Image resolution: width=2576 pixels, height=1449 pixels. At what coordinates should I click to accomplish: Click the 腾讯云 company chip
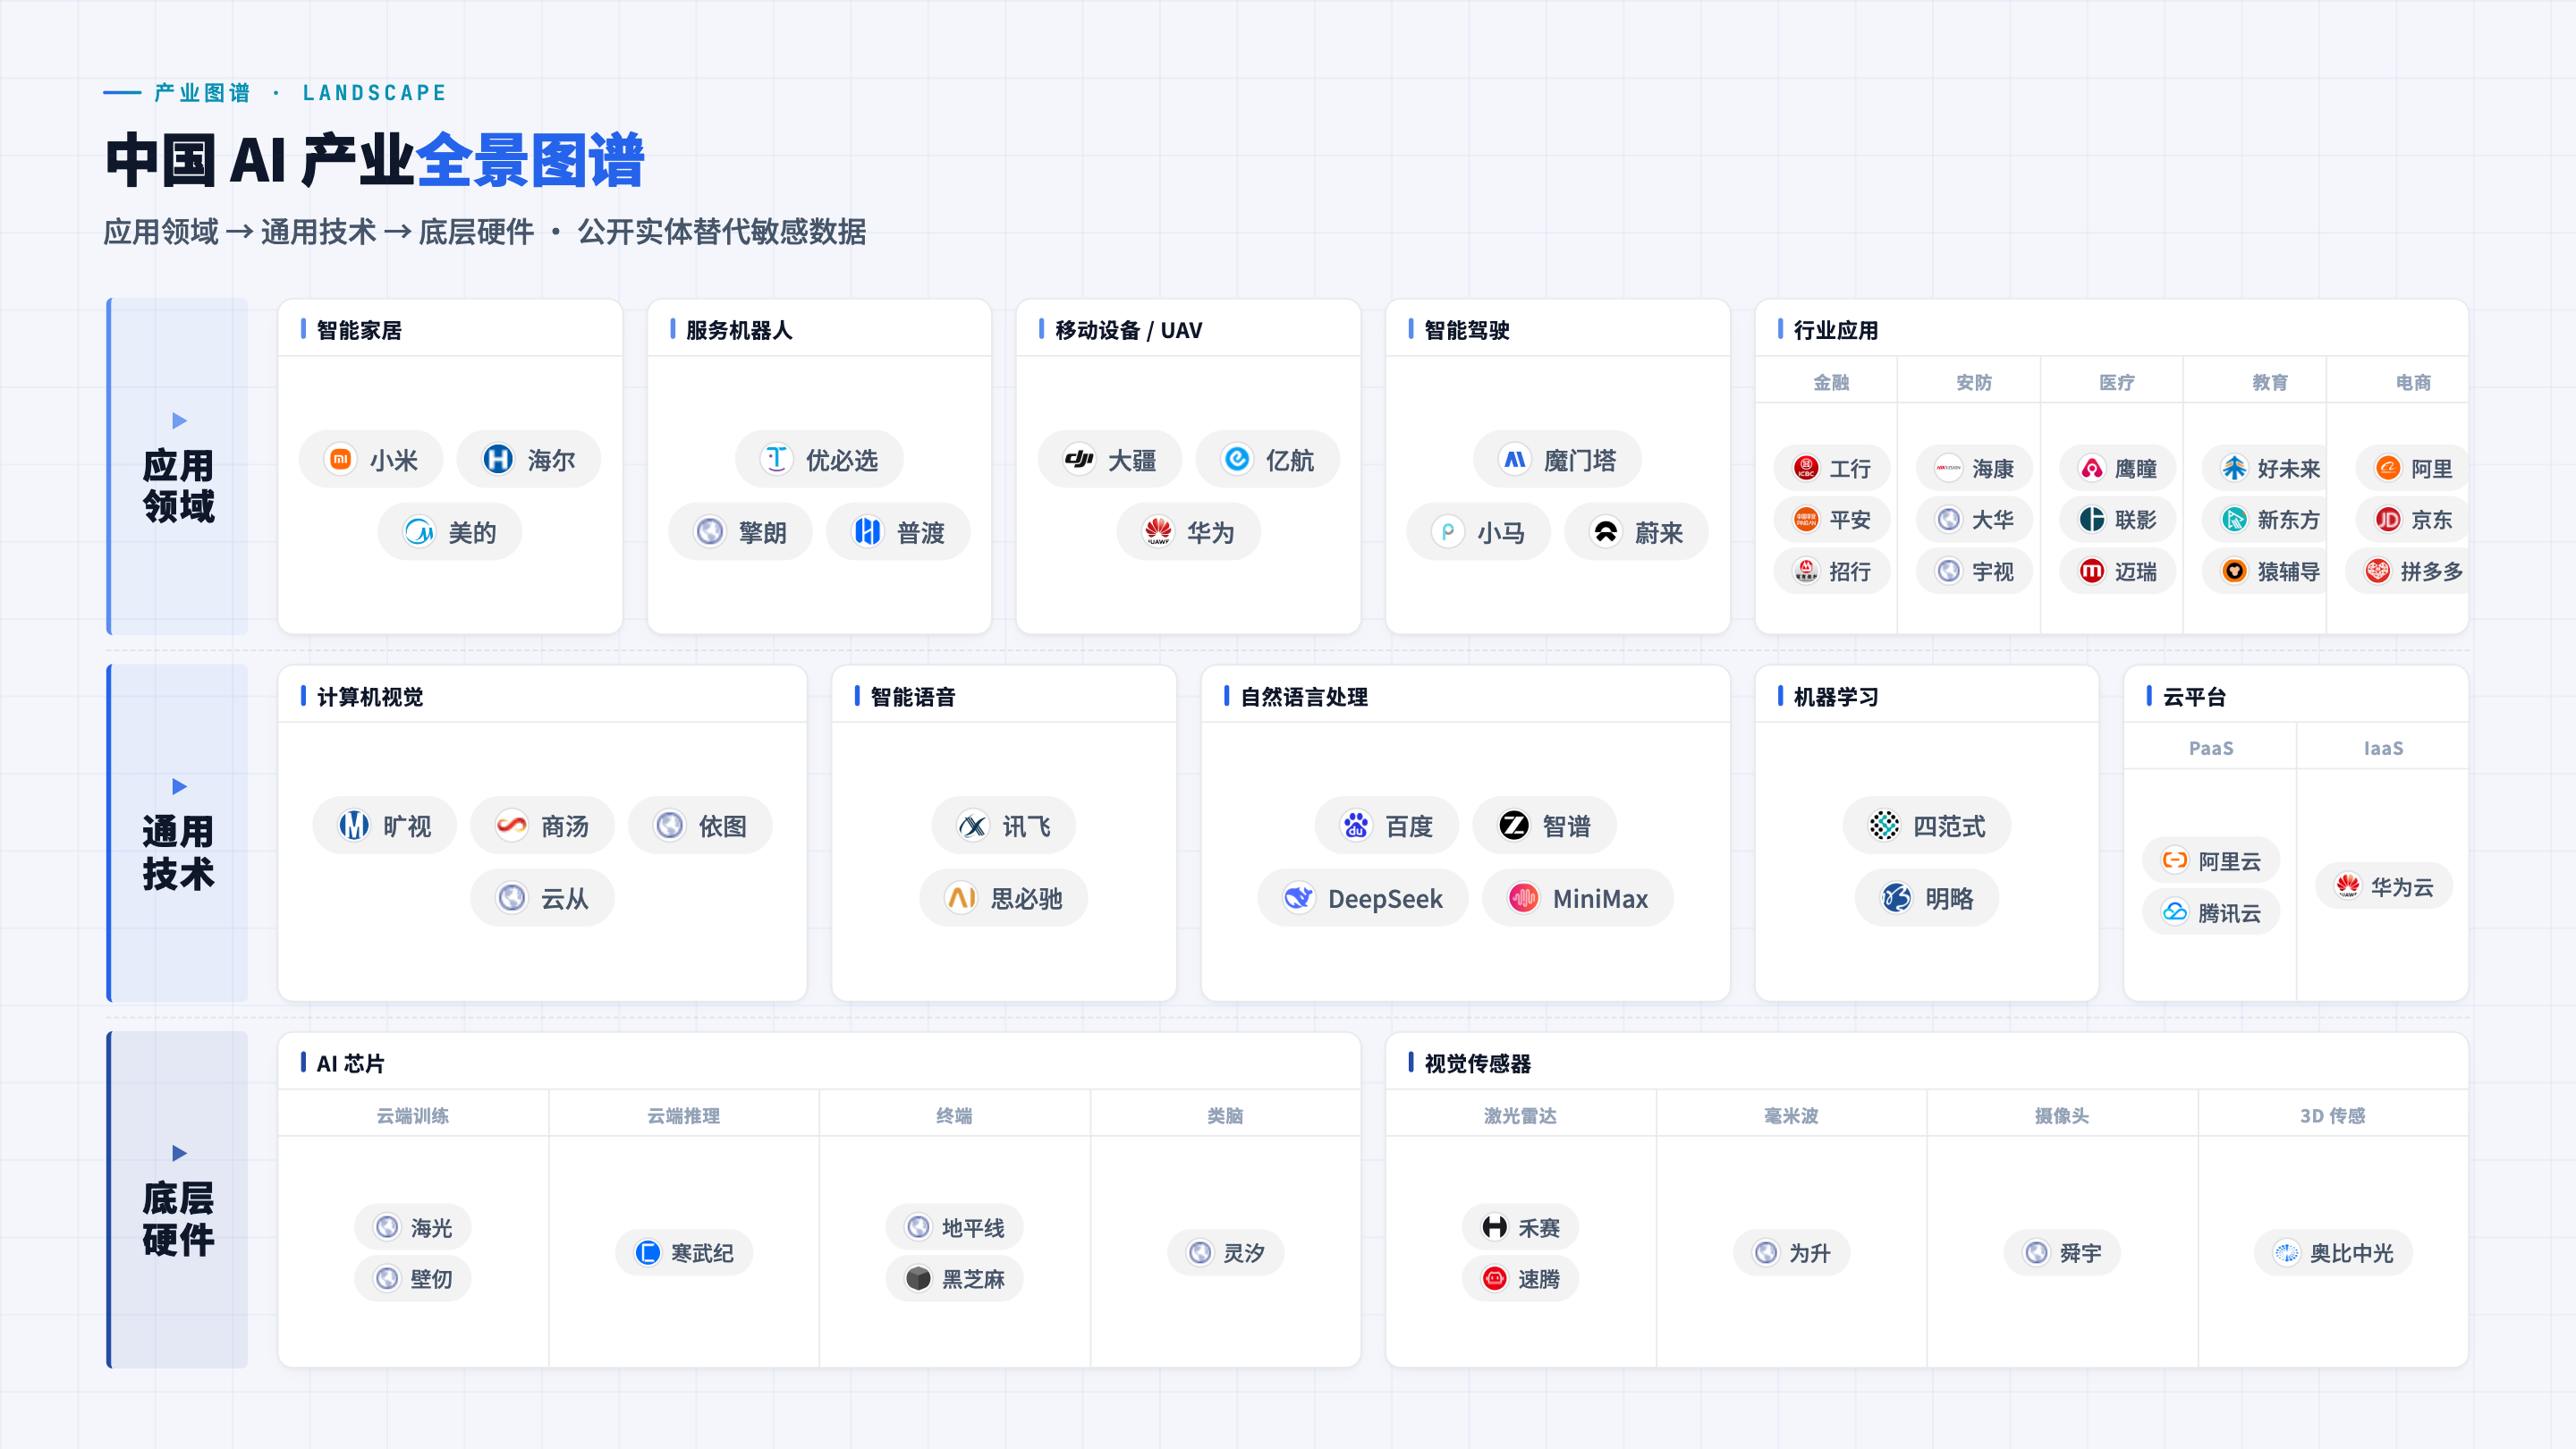pos(2211,912)
